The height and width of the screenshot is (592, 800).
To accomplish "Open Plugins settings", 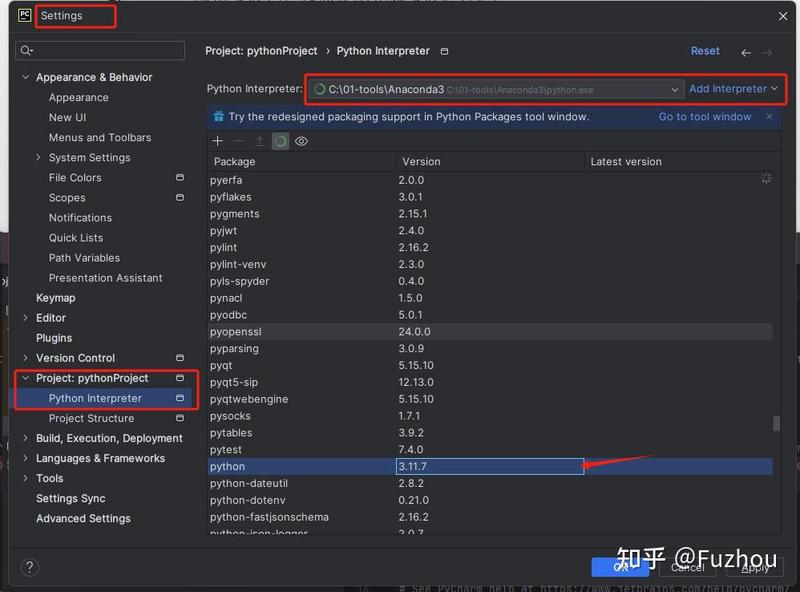I will click(x=54, y=338).
